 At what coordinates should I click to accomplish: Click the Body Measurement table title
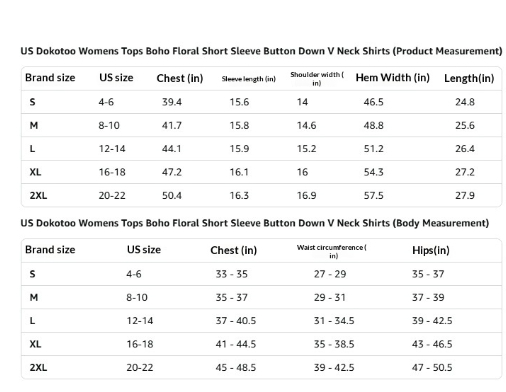point(255,223)
